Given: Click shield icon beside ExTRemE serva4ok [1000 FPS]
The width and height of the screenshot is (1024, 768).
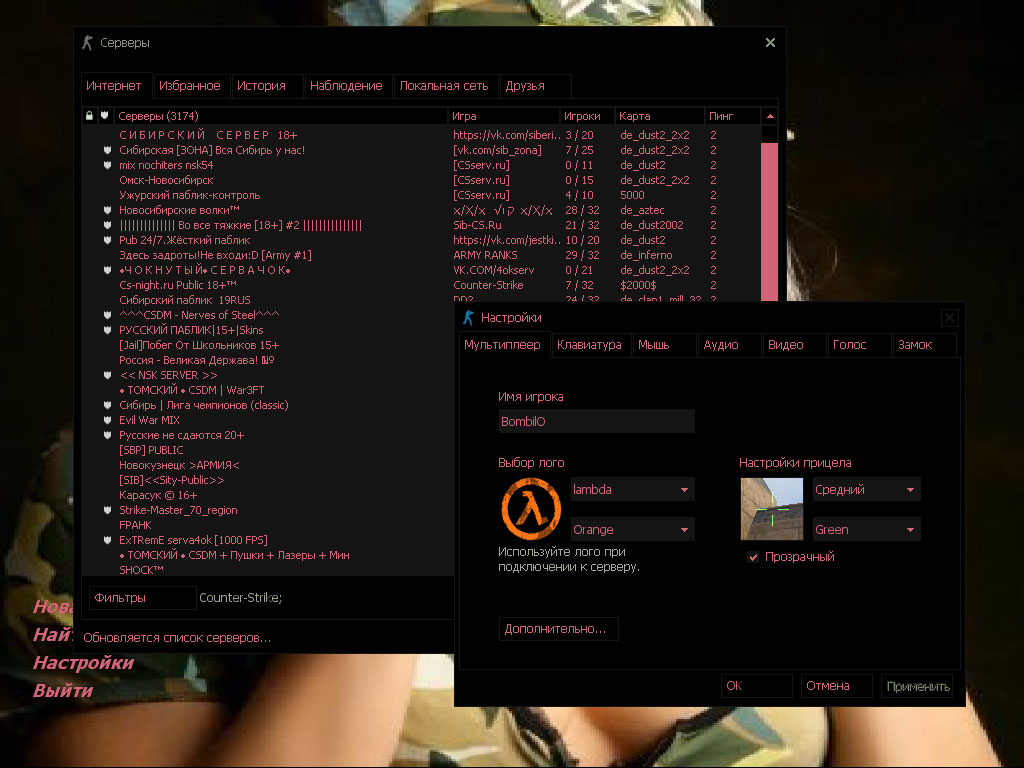Looking at the screenshot, I should [108, 541].
